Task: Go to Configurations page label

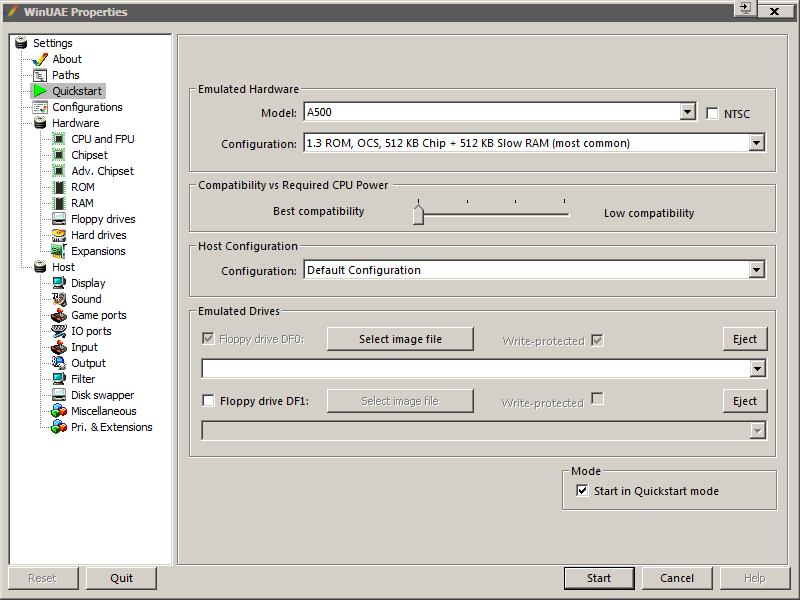Action: 87,107
